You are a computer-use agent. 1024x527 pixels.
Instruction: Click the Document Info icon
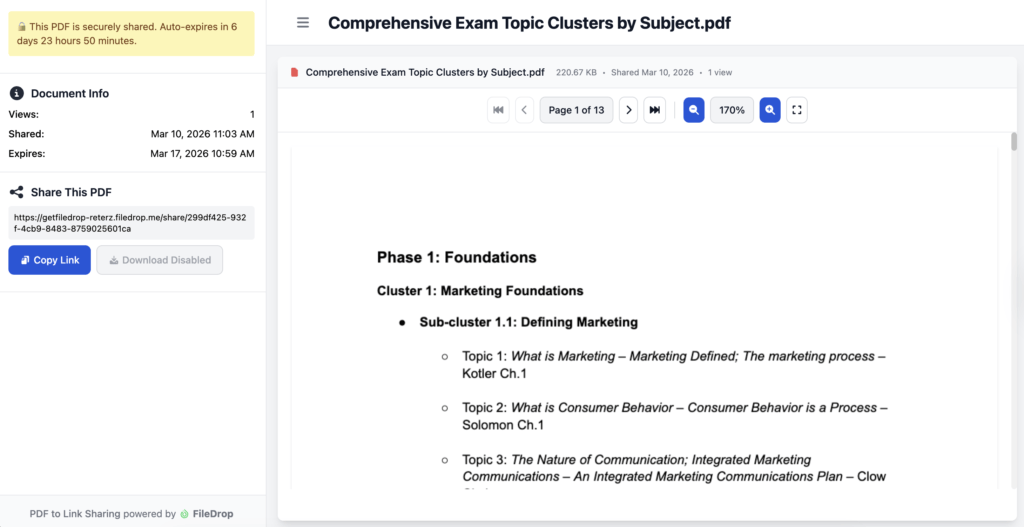tap(16, 93)
